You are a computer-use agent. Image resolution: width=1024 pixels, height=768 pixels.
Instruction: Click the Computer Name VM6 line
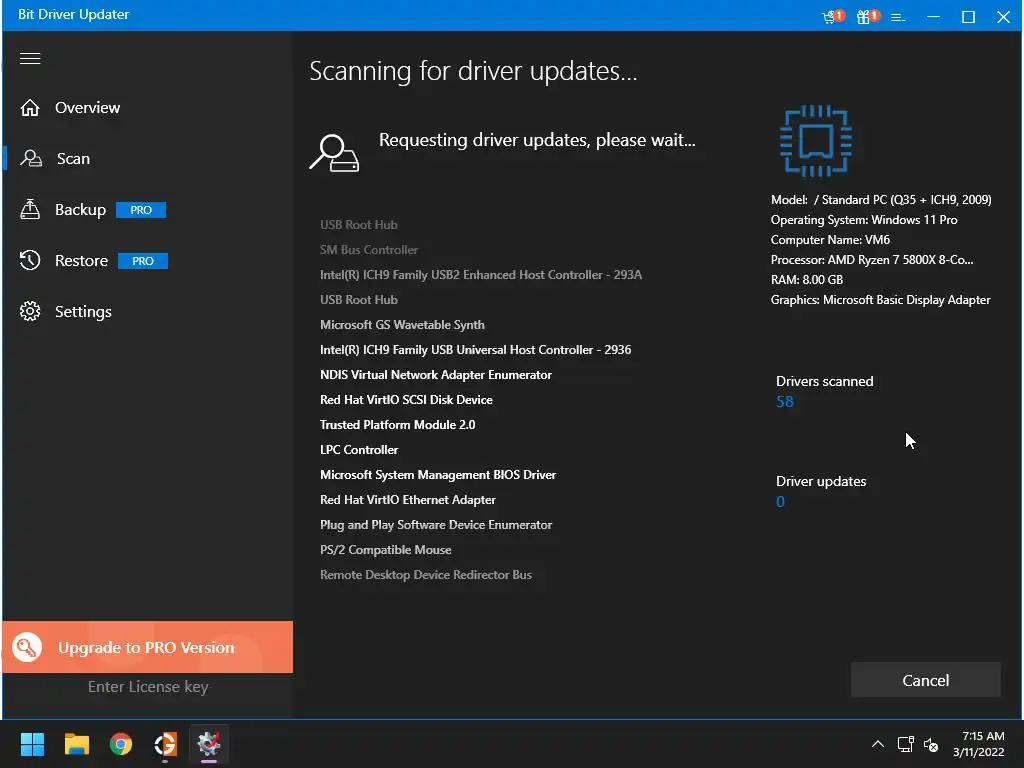point(830,240)
